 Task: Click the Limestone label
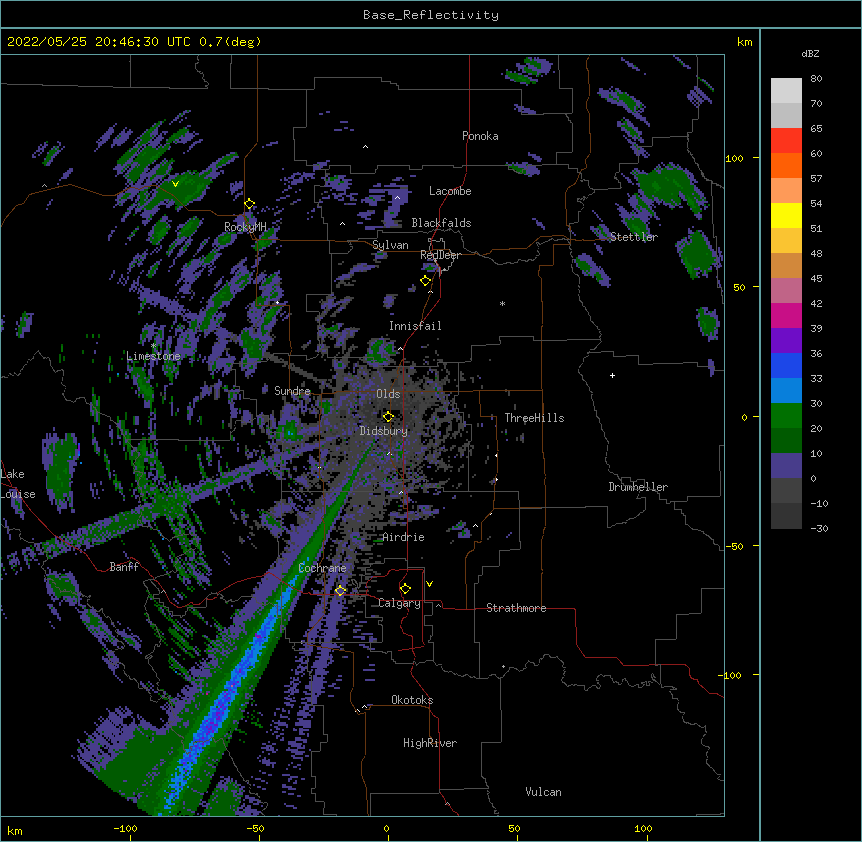point(153,356)
